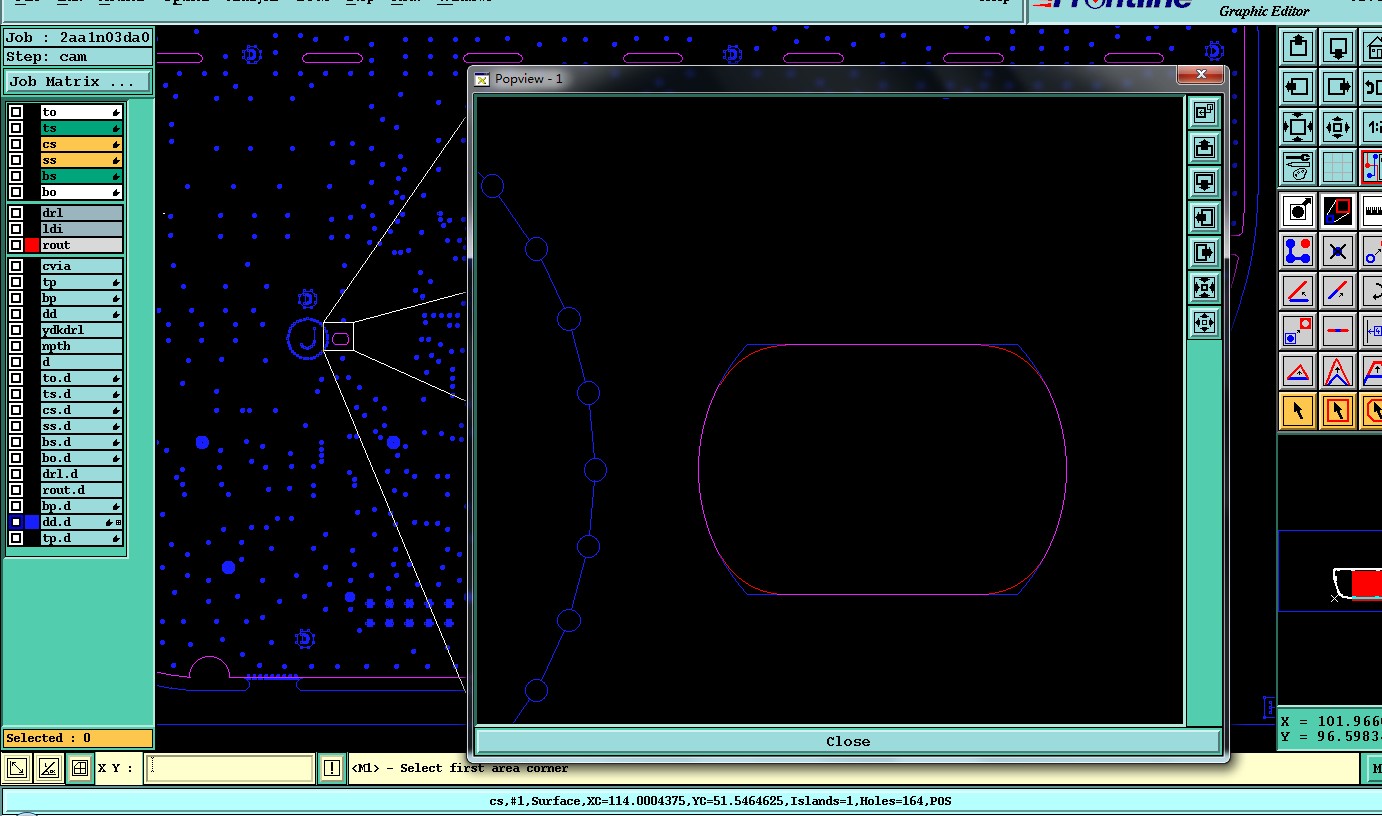
Task: Pan right using main toolbar arrow icon
Action: 1338,87
